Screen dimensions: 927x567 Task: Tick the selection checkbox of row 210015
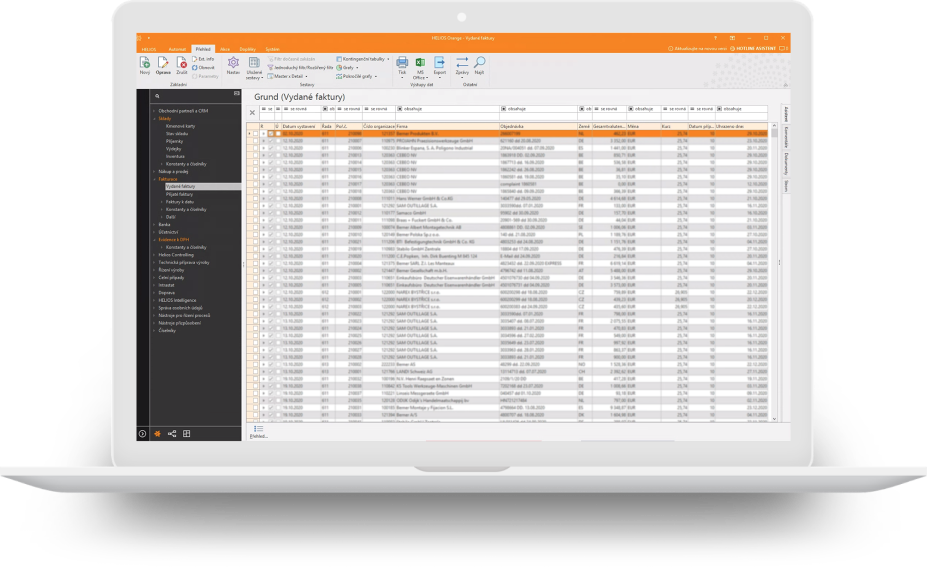pyautogui.click(x=255, y=170)
